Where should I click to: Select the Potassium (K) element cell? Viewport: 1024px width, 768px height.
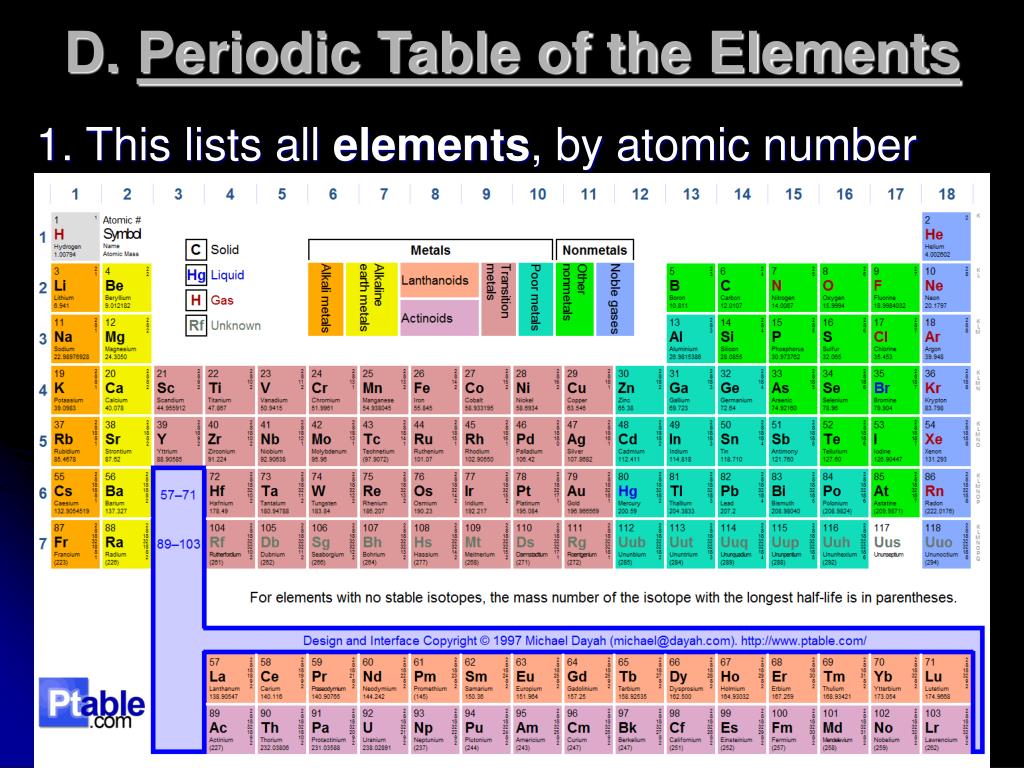click(75, 390)
